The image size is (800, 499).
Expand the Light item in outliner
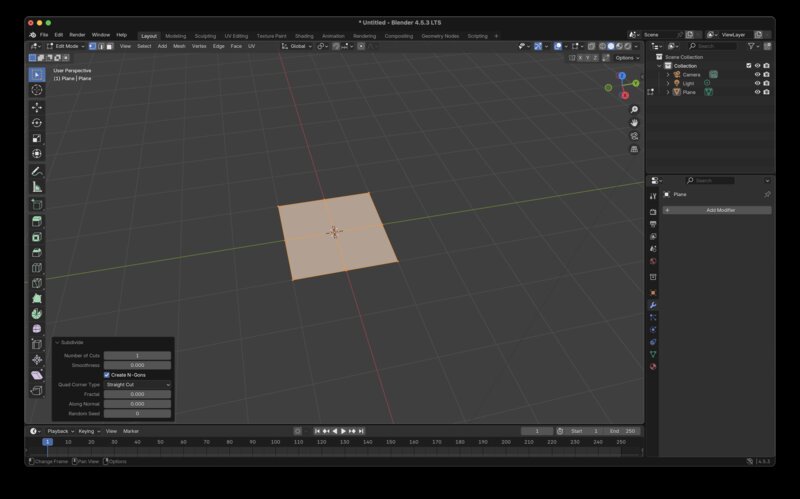click(x=668, y=83)
